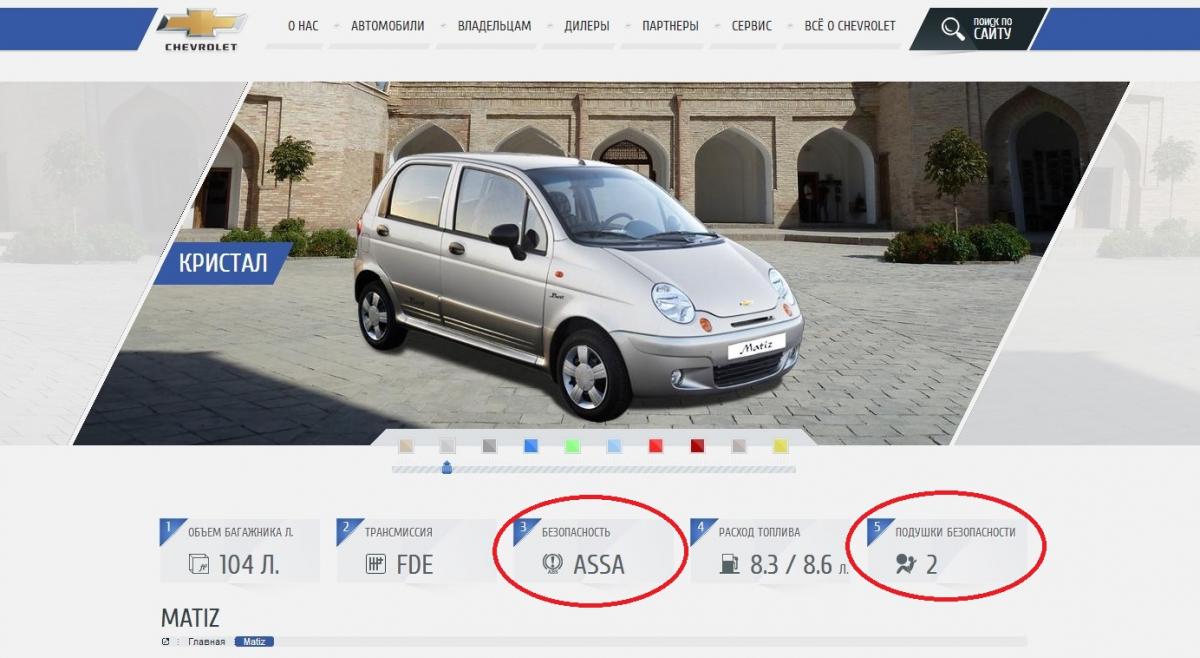
Task: Click the ABS safety icon beside ASSA
Action: pos(551,565)
